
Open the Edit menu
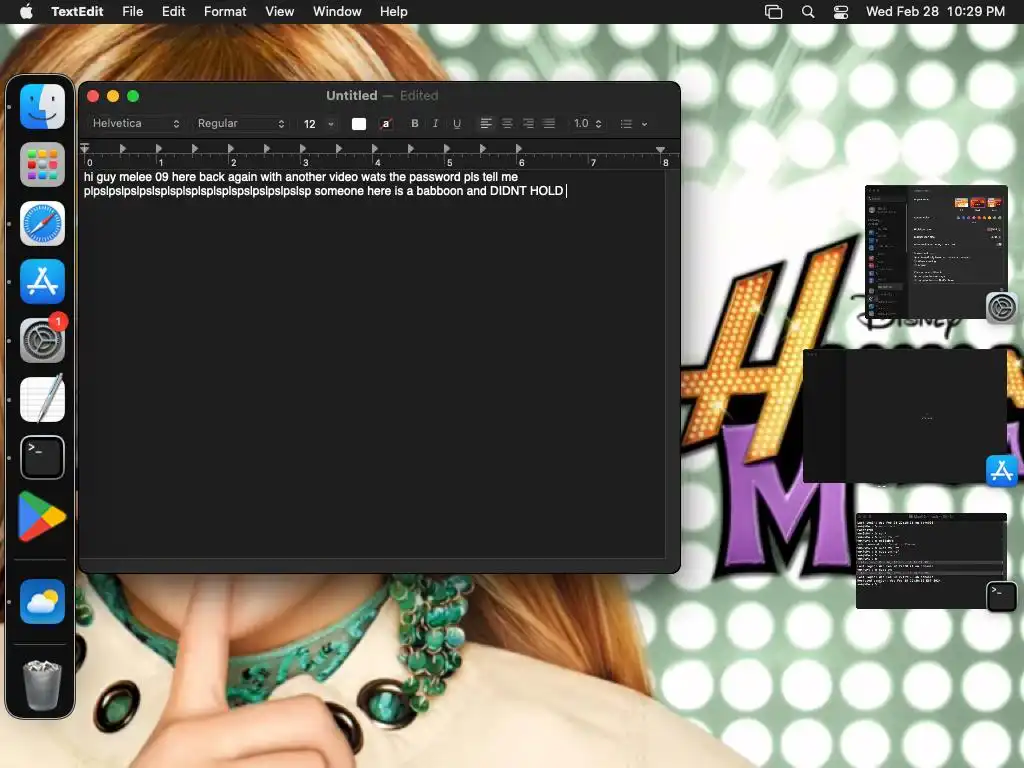click(x=174, y=11)
